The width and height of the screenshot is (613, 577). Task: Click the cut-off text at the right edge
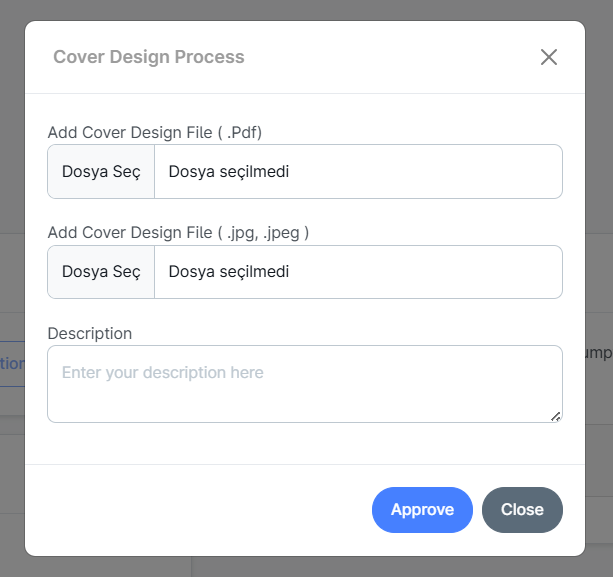point(598,353)
